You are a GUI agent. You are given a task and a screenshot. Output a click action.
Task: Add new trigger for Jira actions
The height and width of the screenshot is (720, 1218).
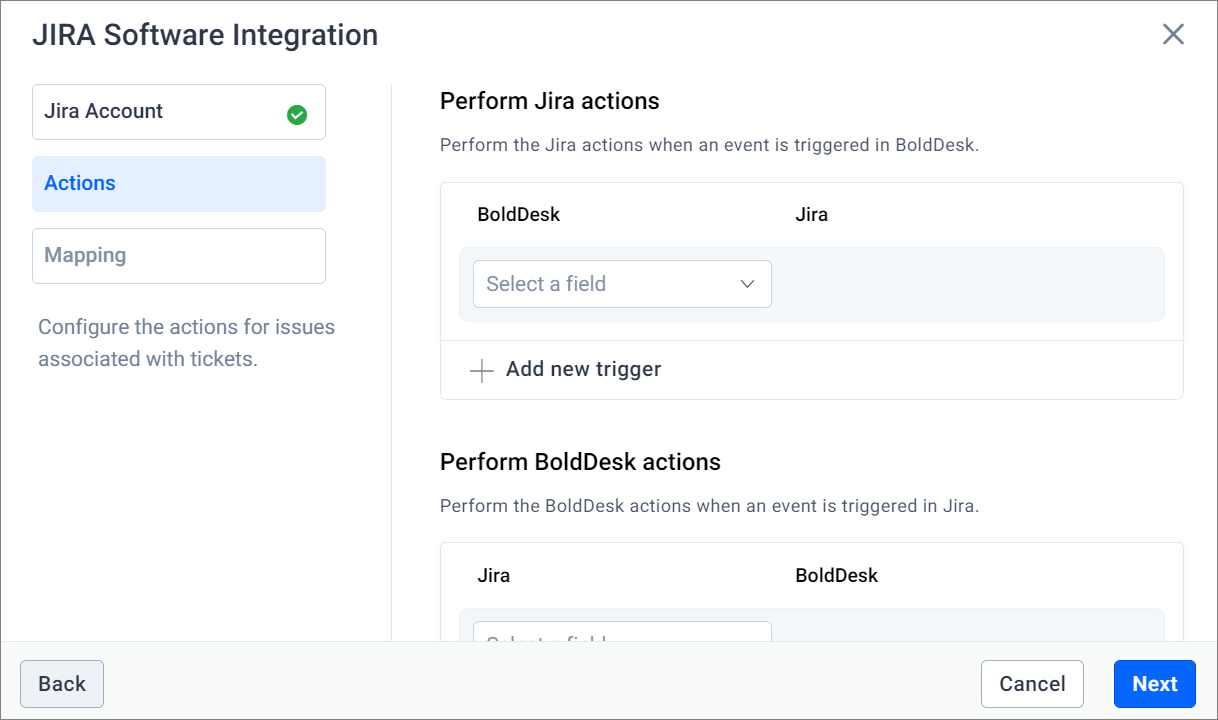[566, 370]
